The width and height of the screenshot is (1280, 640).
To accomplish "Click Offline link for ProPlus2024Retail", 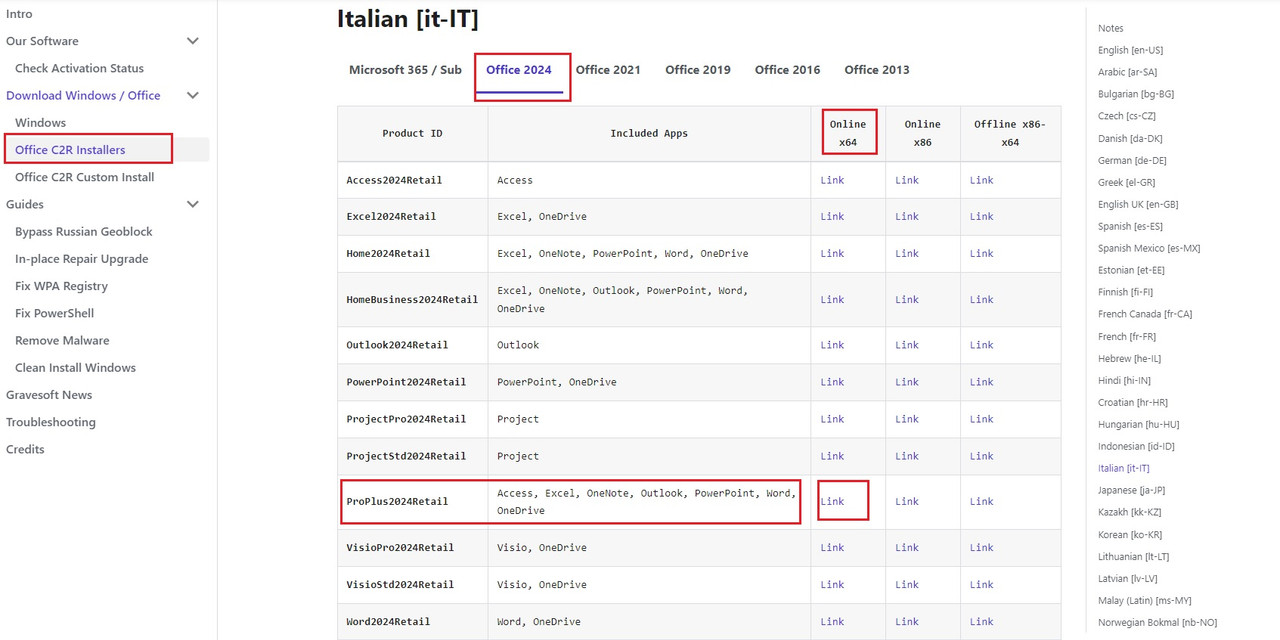I will tap(982, 502).
